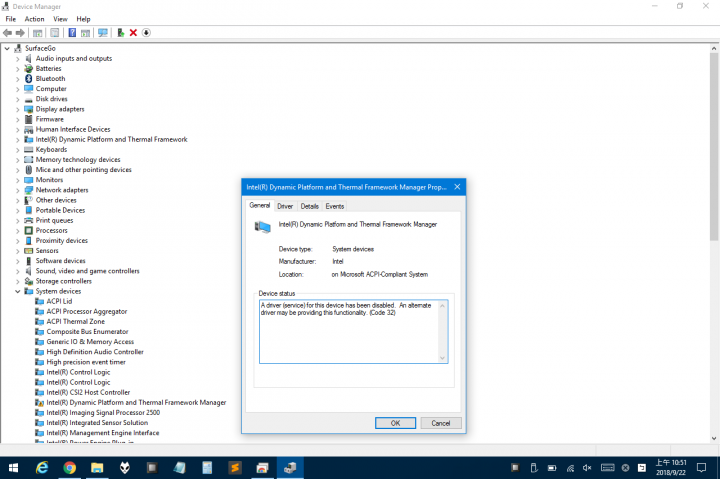Expand the Firmware category

point(17,119)
